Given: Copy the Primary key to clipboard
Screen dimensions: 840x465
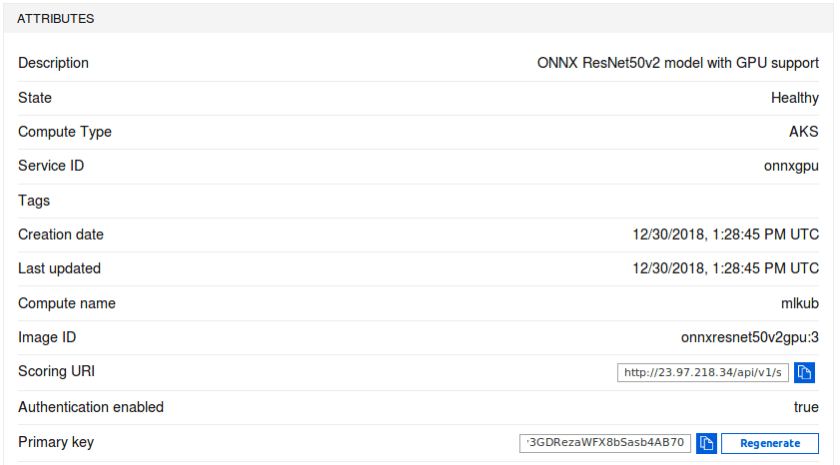Looking at the screenshot, I should (707, 443).
